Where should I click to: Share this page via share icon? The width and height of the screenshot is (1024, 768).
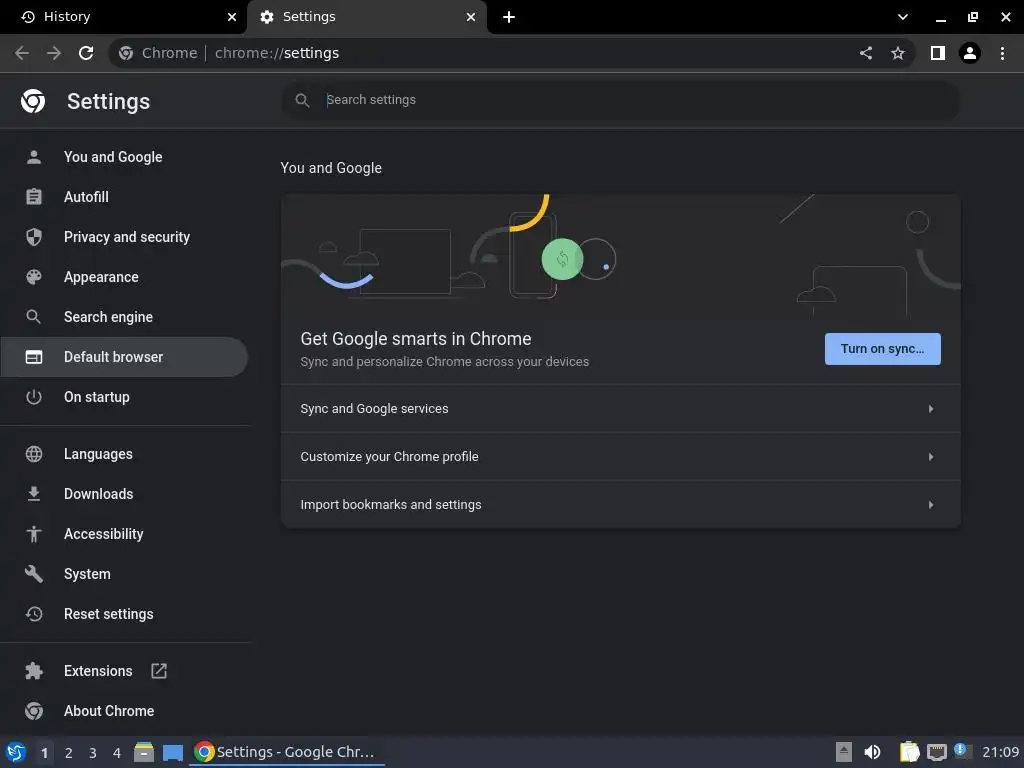[866, 53]
